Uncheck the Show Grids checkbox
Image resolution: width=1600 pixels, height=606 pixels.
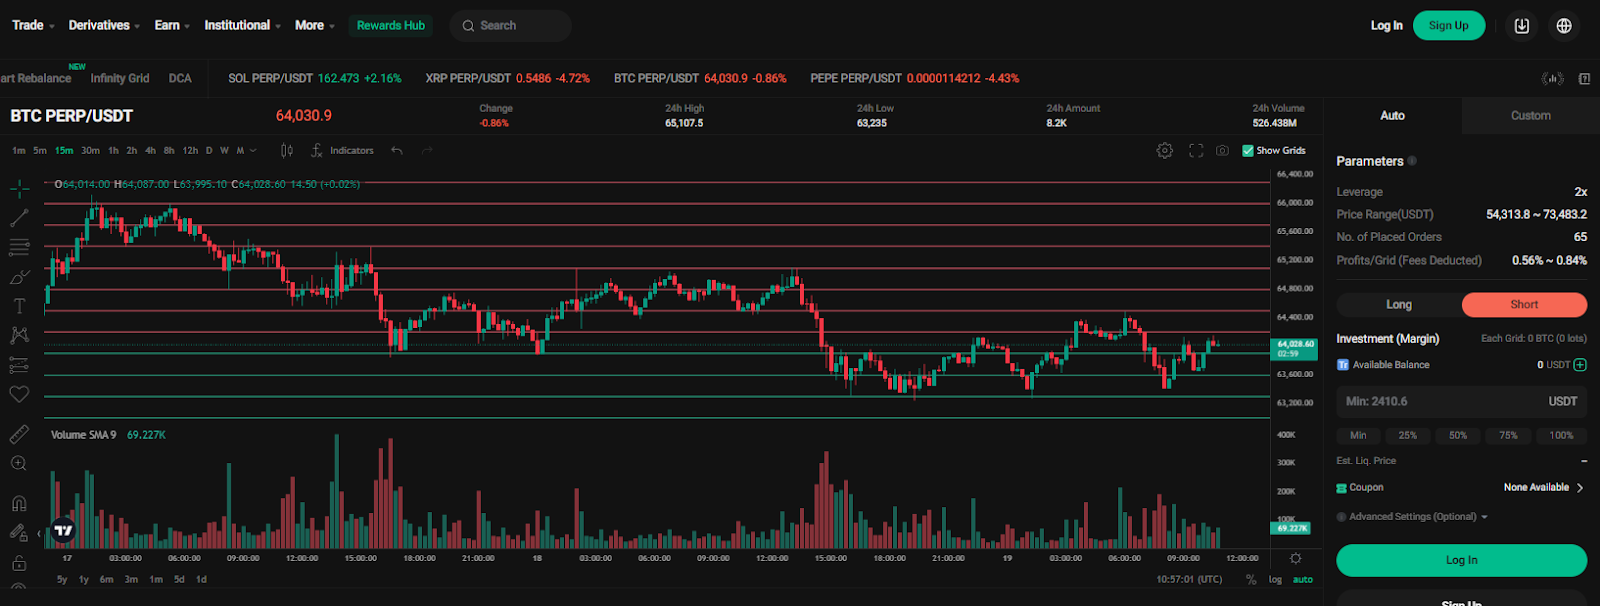click(x=1248, y=151)
